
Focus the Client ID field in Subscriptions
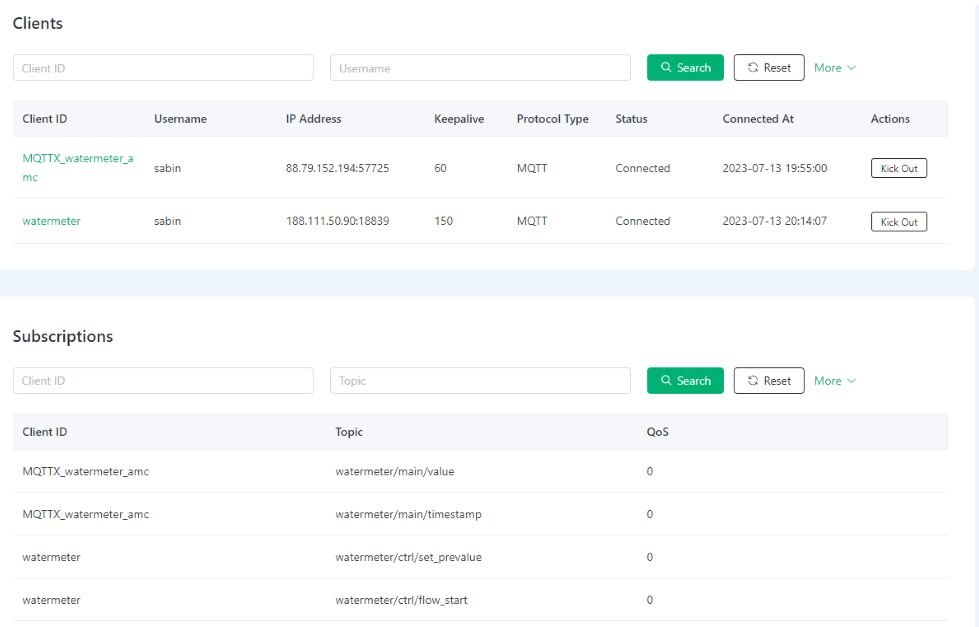point(163,381)
